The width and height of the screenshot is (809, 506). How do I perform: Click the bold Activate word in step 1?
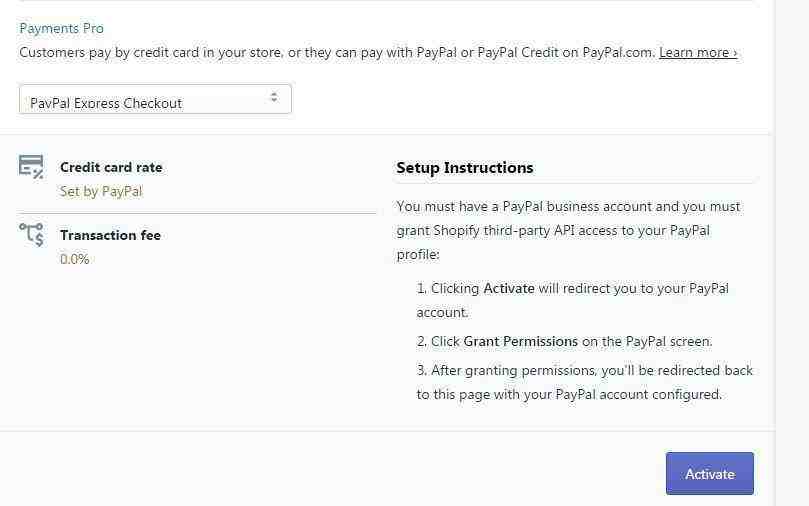coord(509,288)
